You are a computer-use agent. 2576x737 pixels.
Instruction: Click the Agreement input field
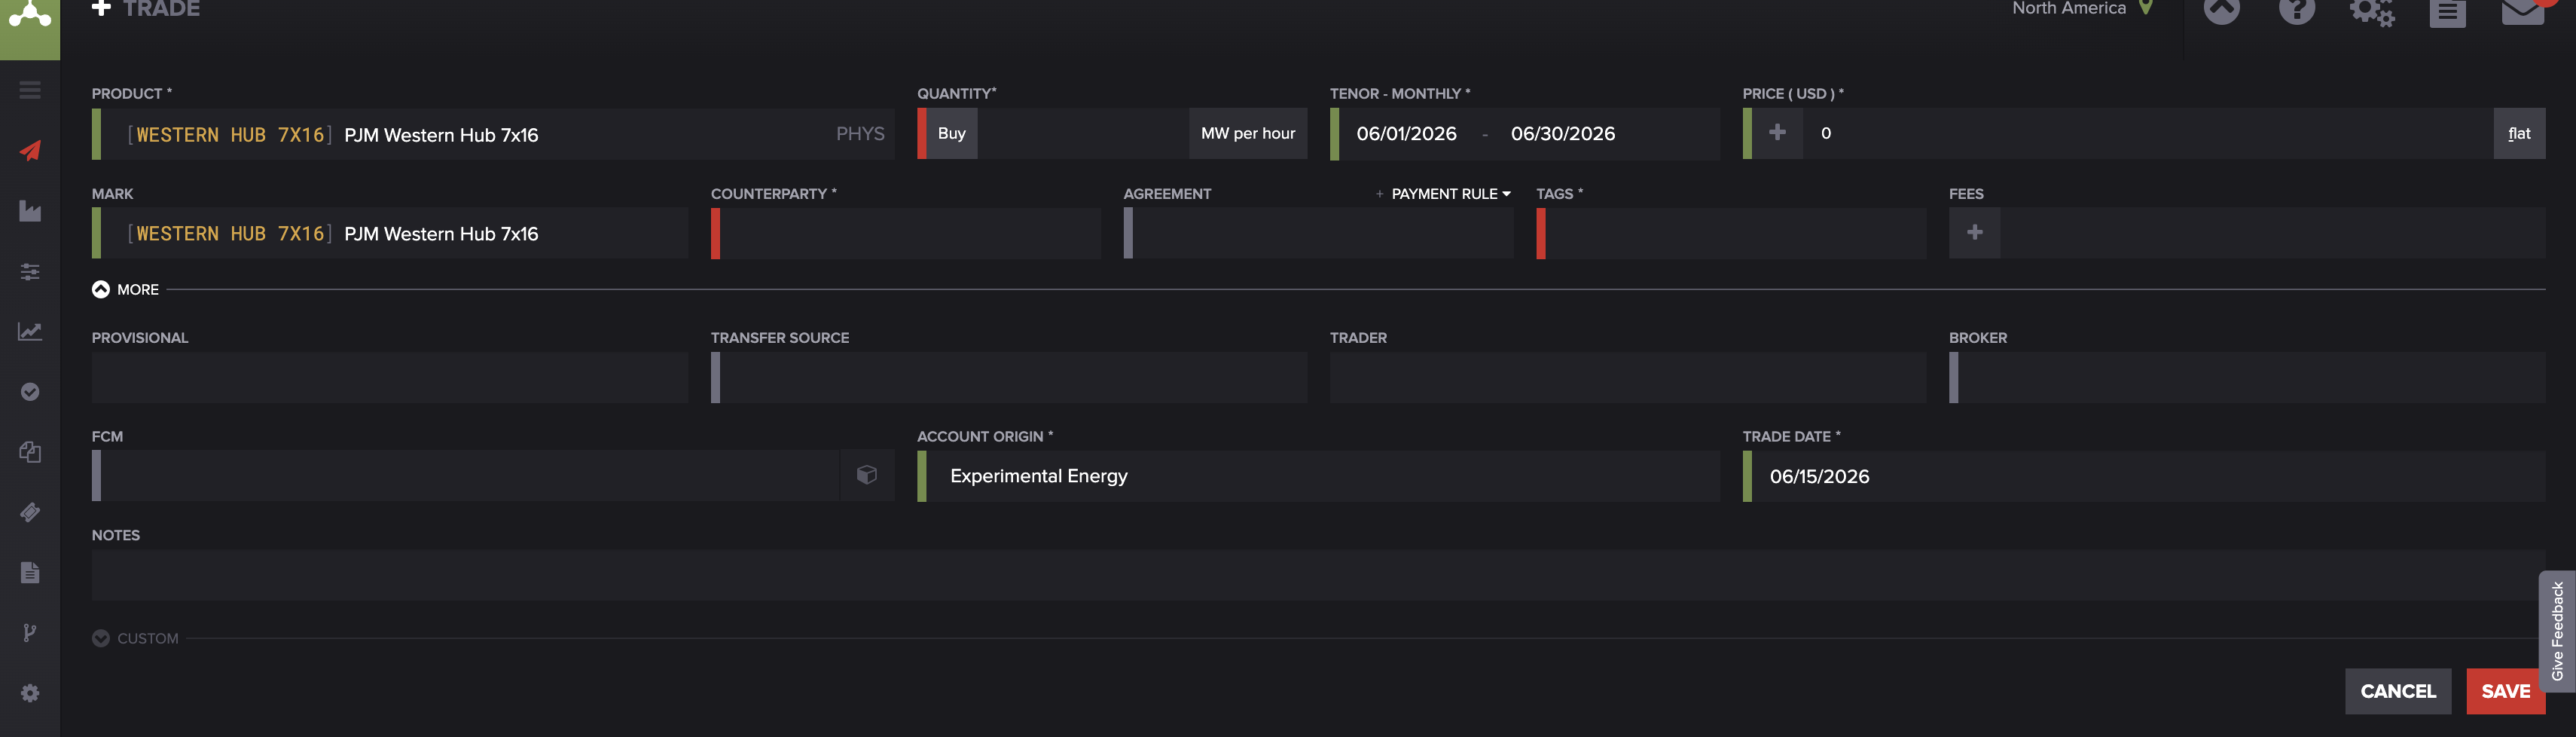point(1318,233)
